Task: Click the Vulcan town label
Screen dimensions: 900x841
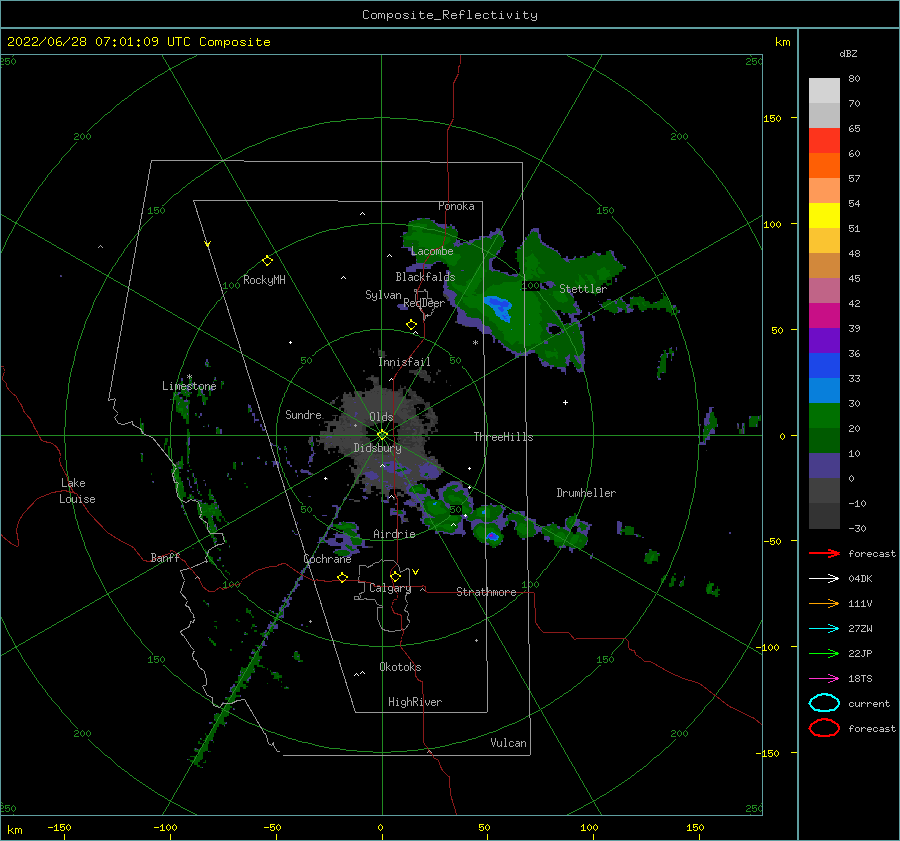Action: click(509, 743)
